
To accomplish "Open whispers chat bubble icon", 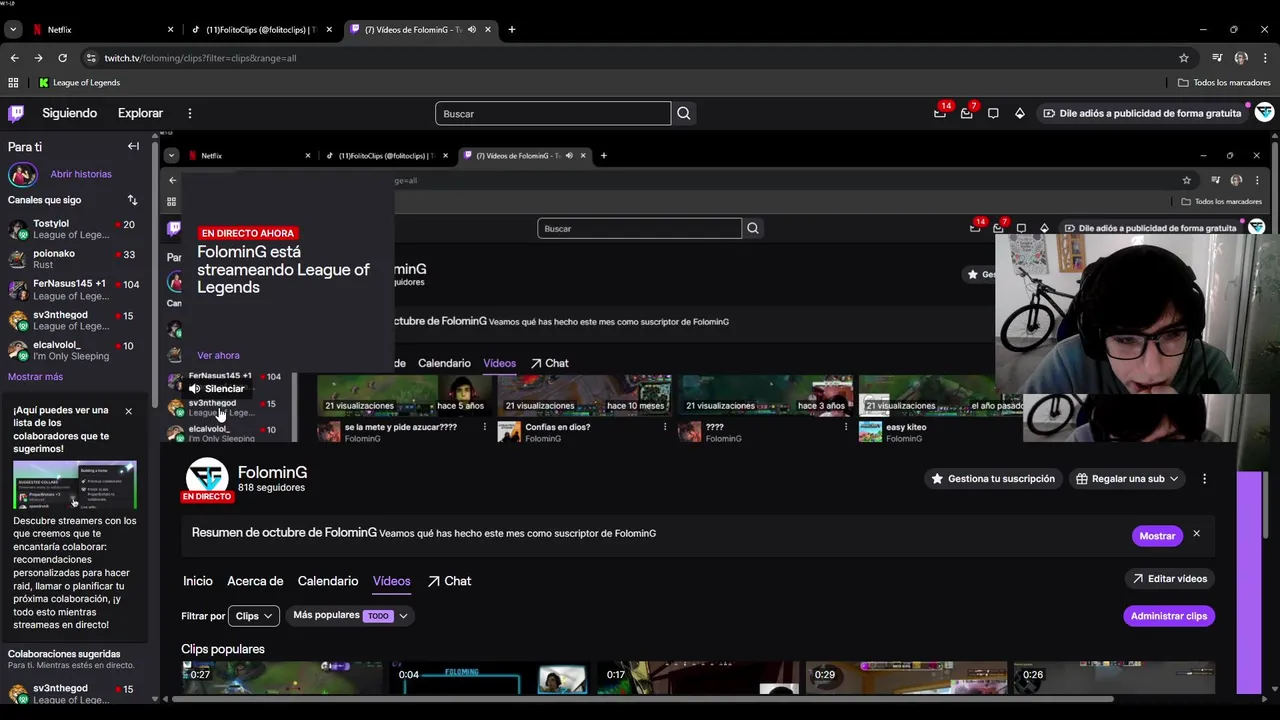I will tap(993, 113).
